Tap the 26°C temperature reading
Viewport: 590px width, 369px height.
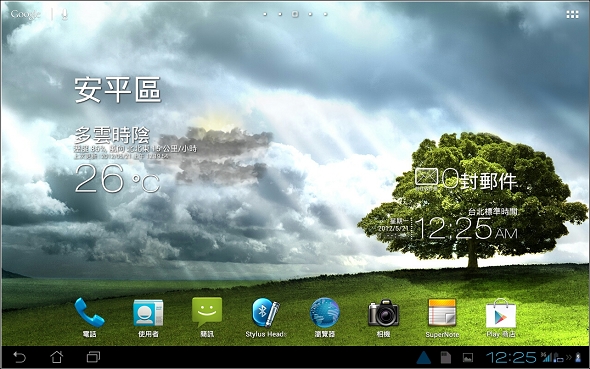(117, 178)
